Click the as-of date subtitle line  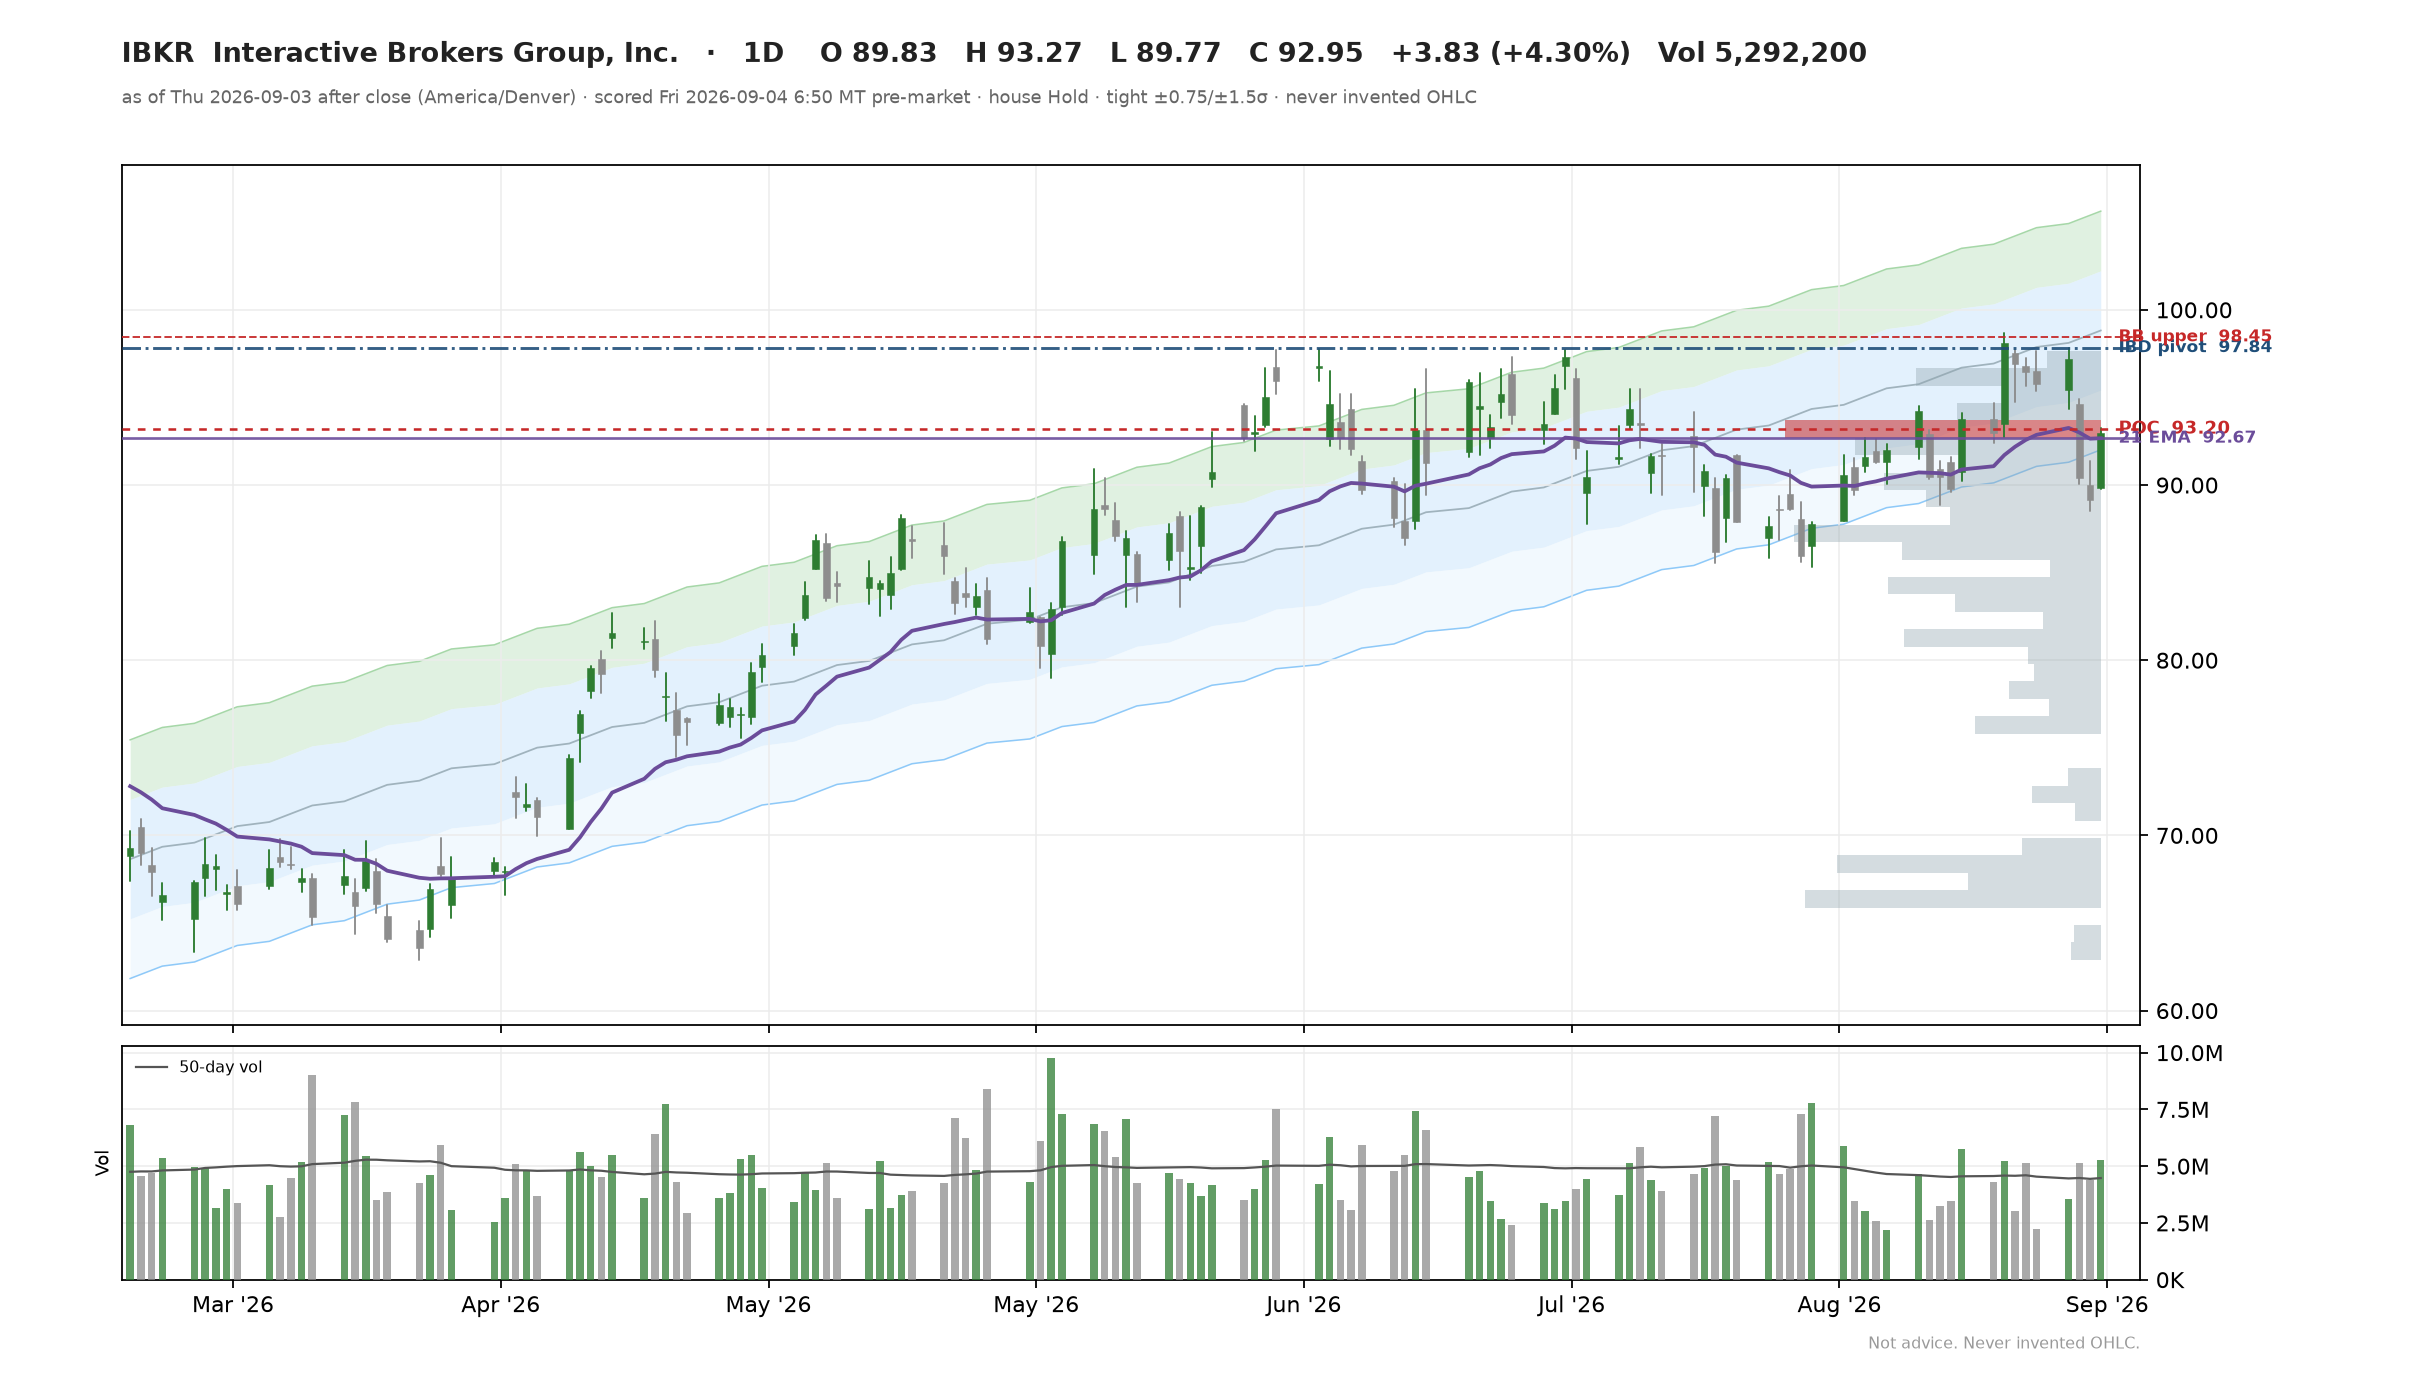[799, 97]
